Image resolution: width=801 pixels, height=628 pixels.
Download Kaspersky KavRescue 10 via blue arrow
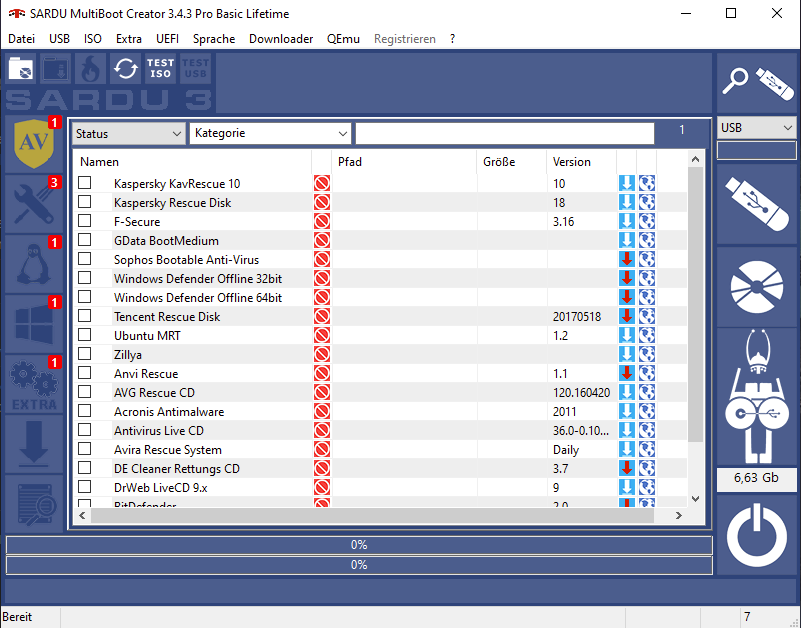point(626,183)
